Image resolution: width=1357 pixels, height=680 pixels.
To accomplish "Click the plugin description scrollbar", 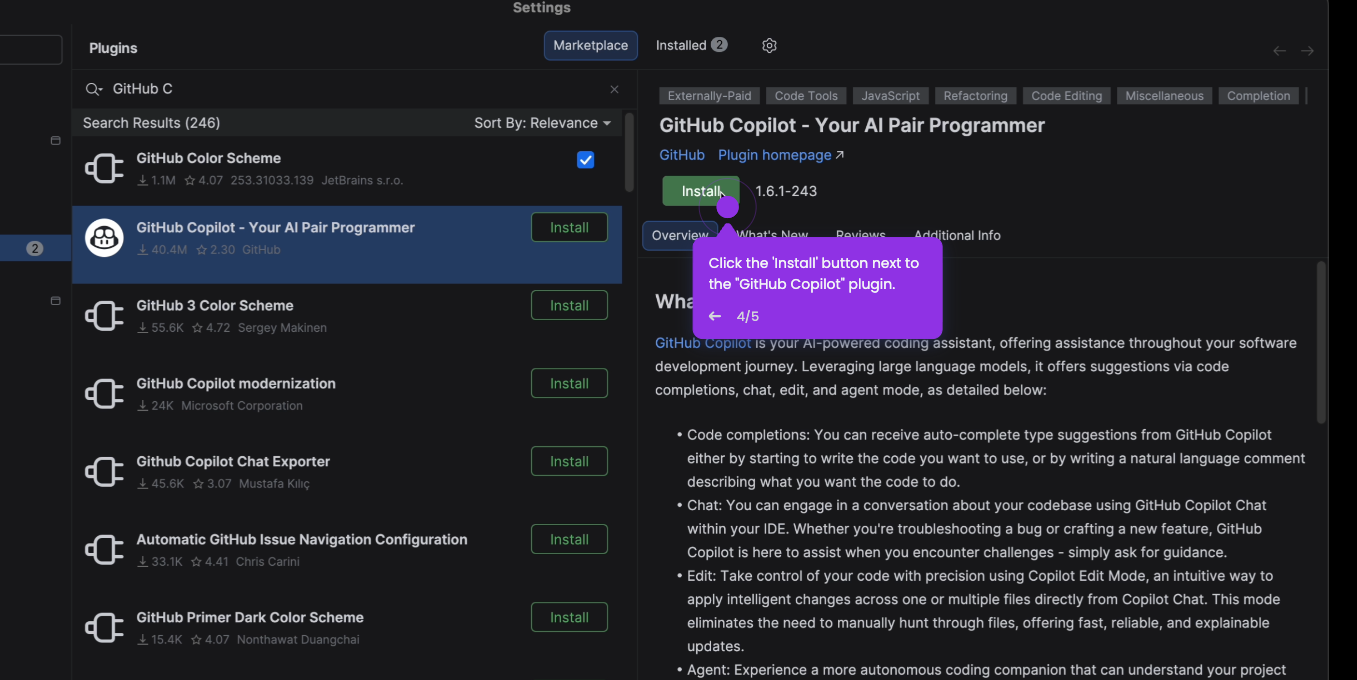I will pyautogui.click(x=1321, y=342).
